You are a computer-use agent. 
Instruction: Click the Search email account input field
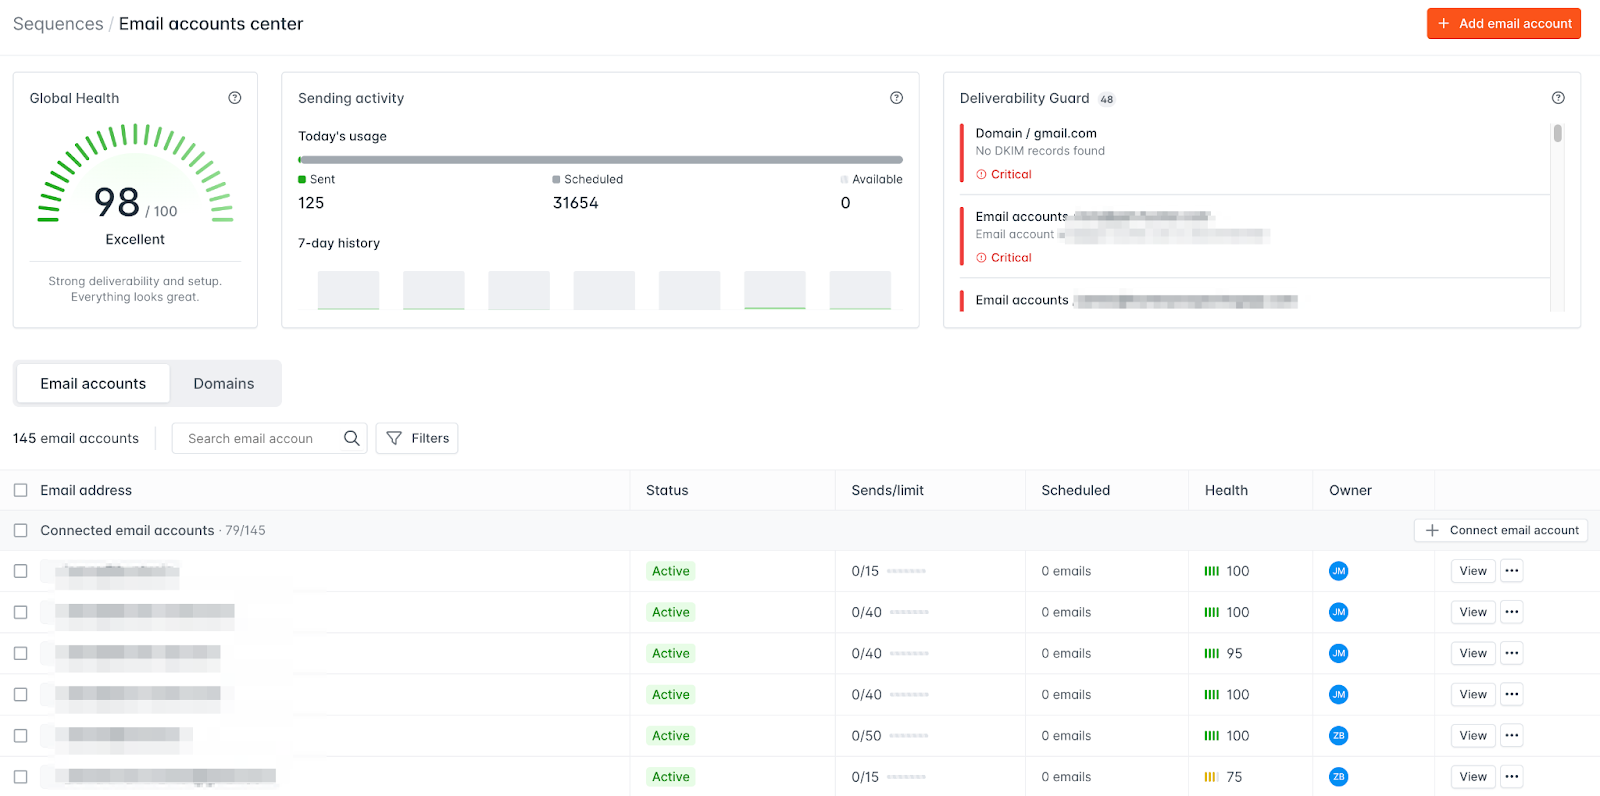point(258,438)
